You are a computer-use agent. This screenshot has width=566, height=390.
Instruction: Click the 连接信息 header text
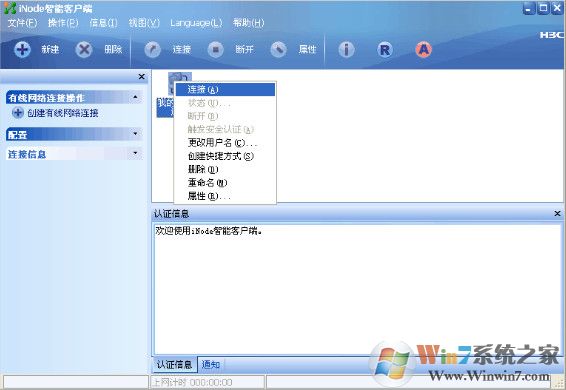27,155
